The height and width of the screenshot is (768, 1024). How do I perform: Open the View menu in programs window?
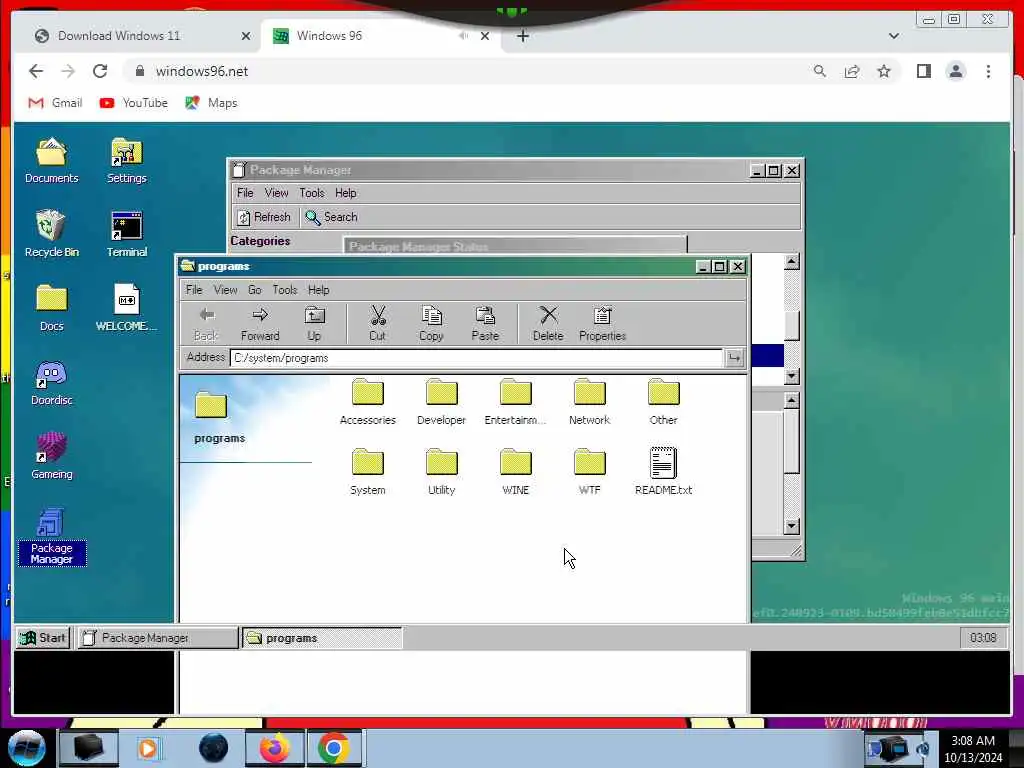pos(225,290)
